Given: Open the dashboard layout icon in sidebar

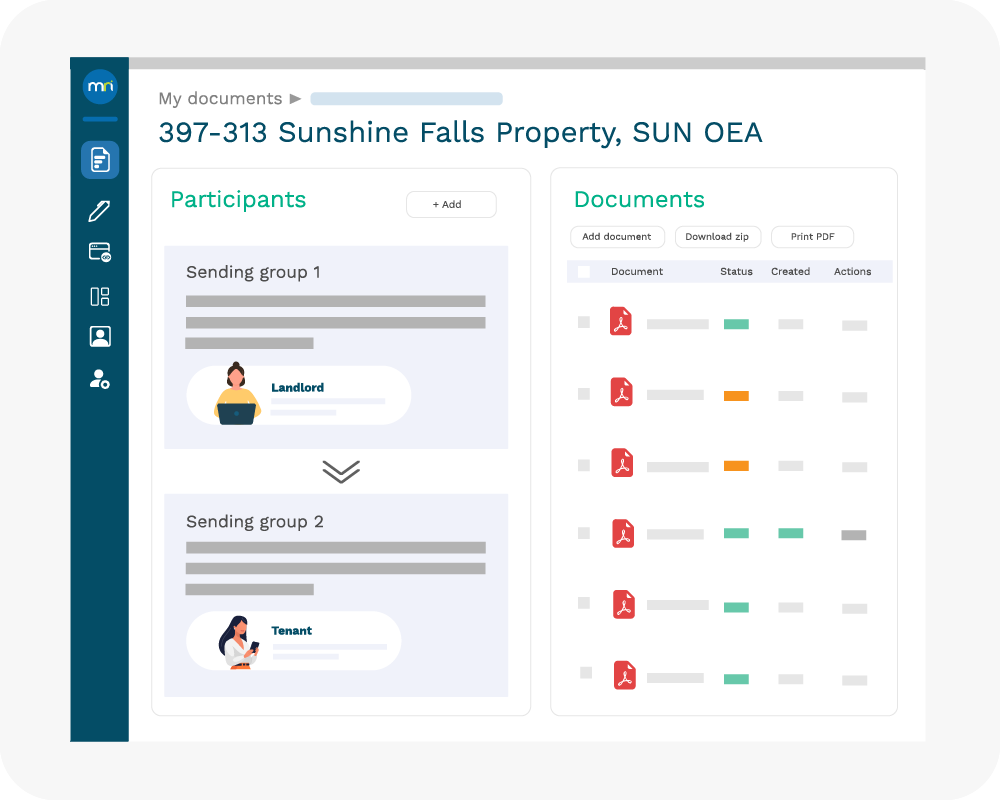Looking at the screenshot, I should click(x=100, y=296).
